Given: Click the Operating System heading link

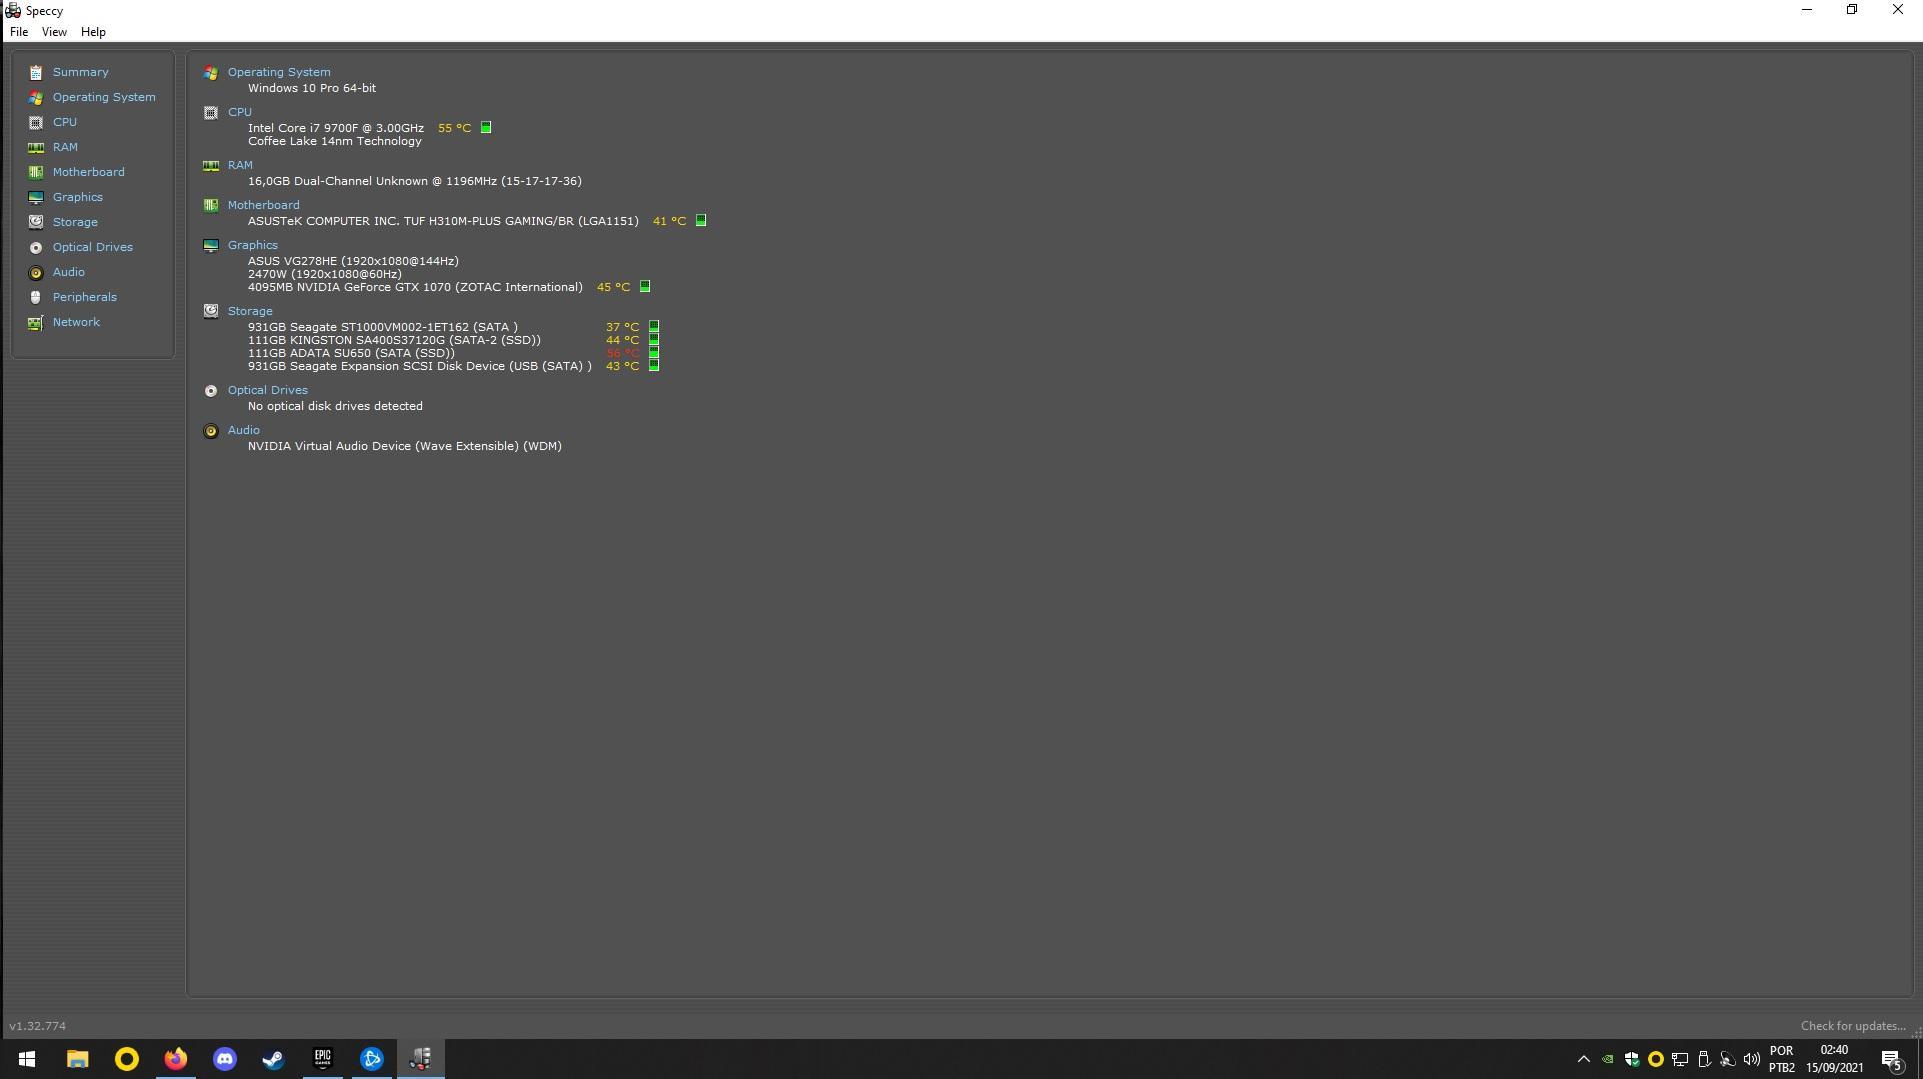Looking at the screenshot, I should [279, 72].
